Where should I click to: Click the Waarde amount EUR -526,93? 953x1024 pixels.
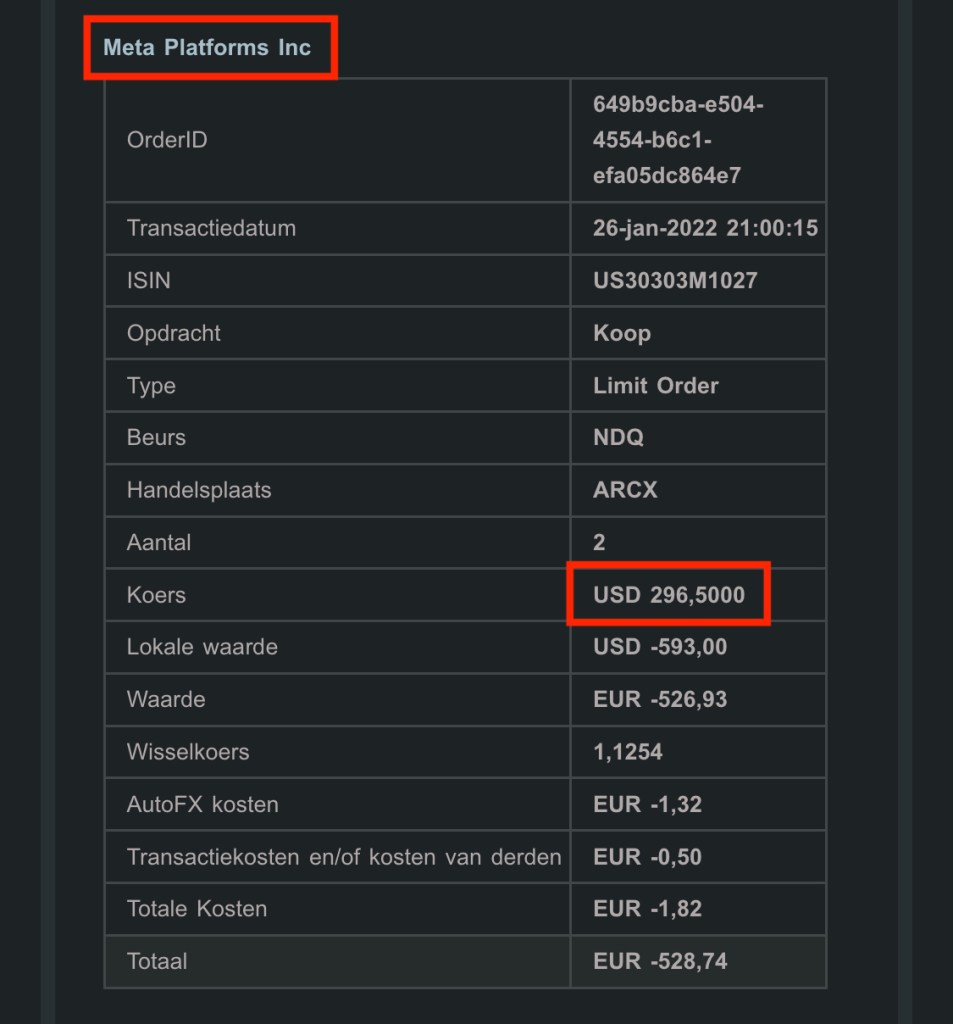tap(660, 700)
